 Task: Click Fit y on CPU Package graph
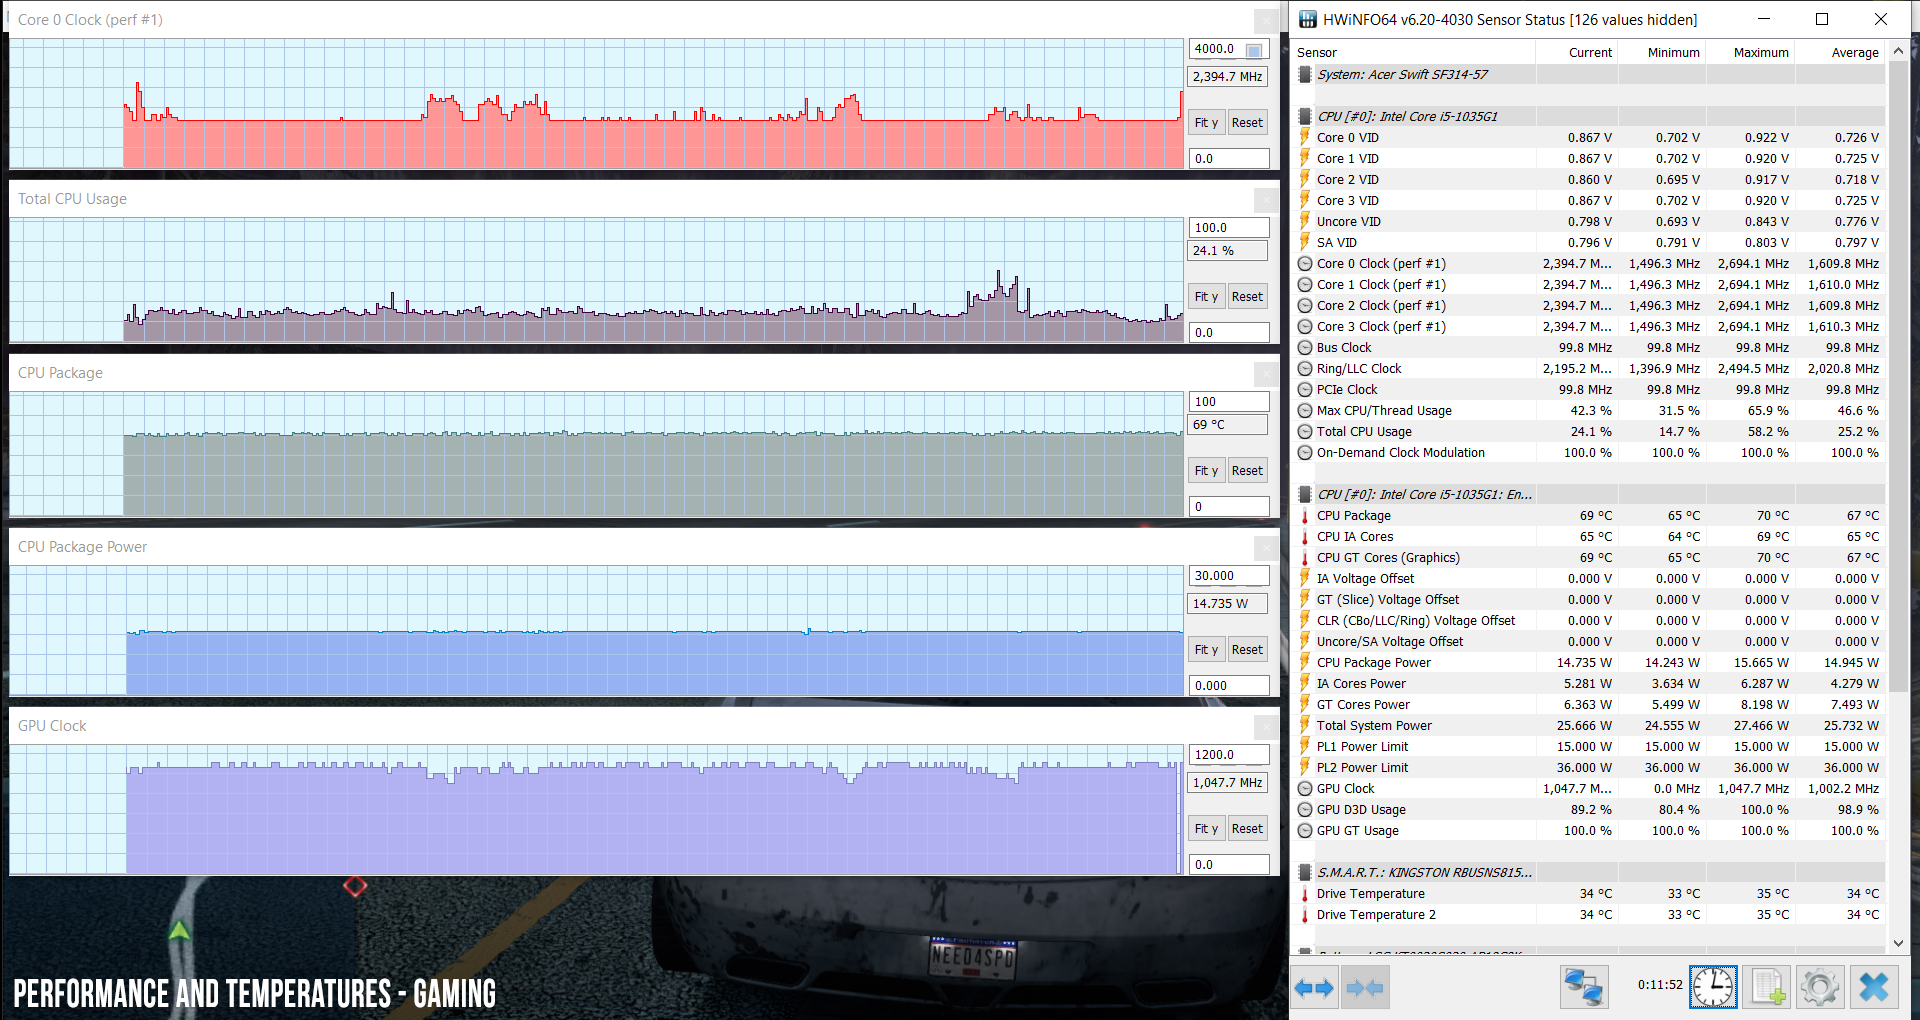[x=1206, y=471]
